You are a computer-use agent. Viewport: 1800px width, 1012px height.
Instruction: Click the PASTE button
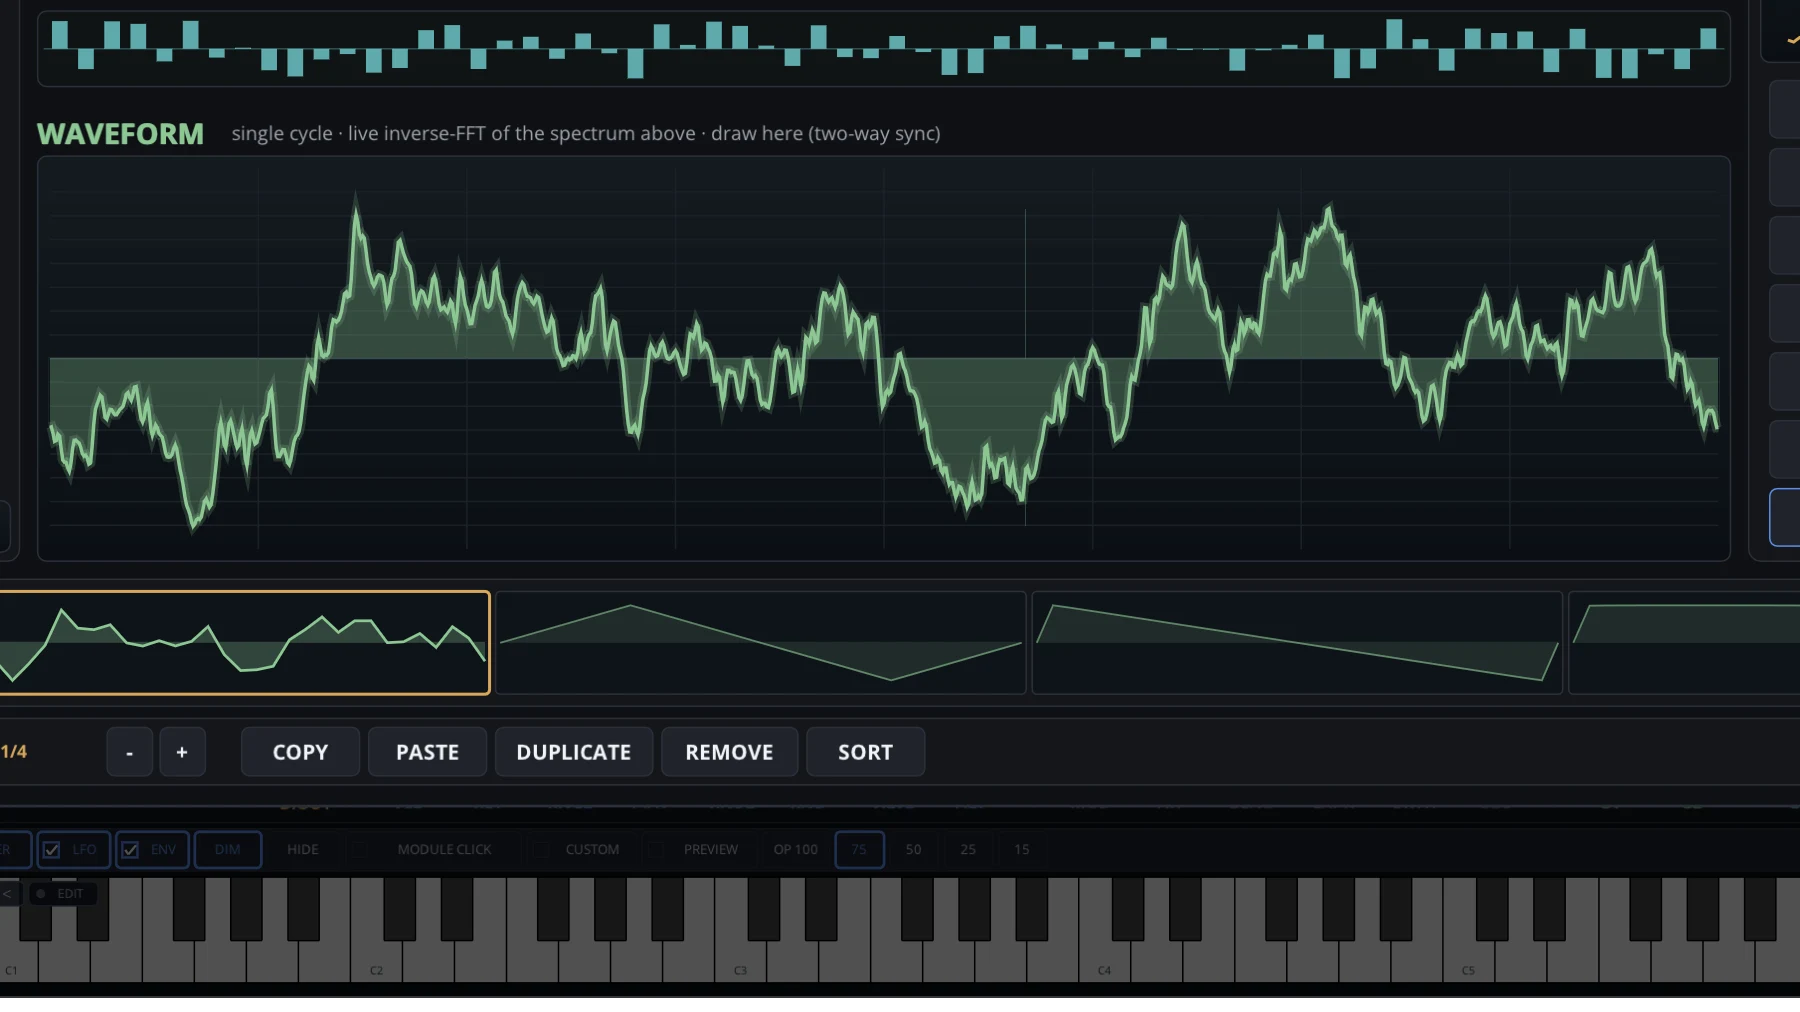point(427,752)
